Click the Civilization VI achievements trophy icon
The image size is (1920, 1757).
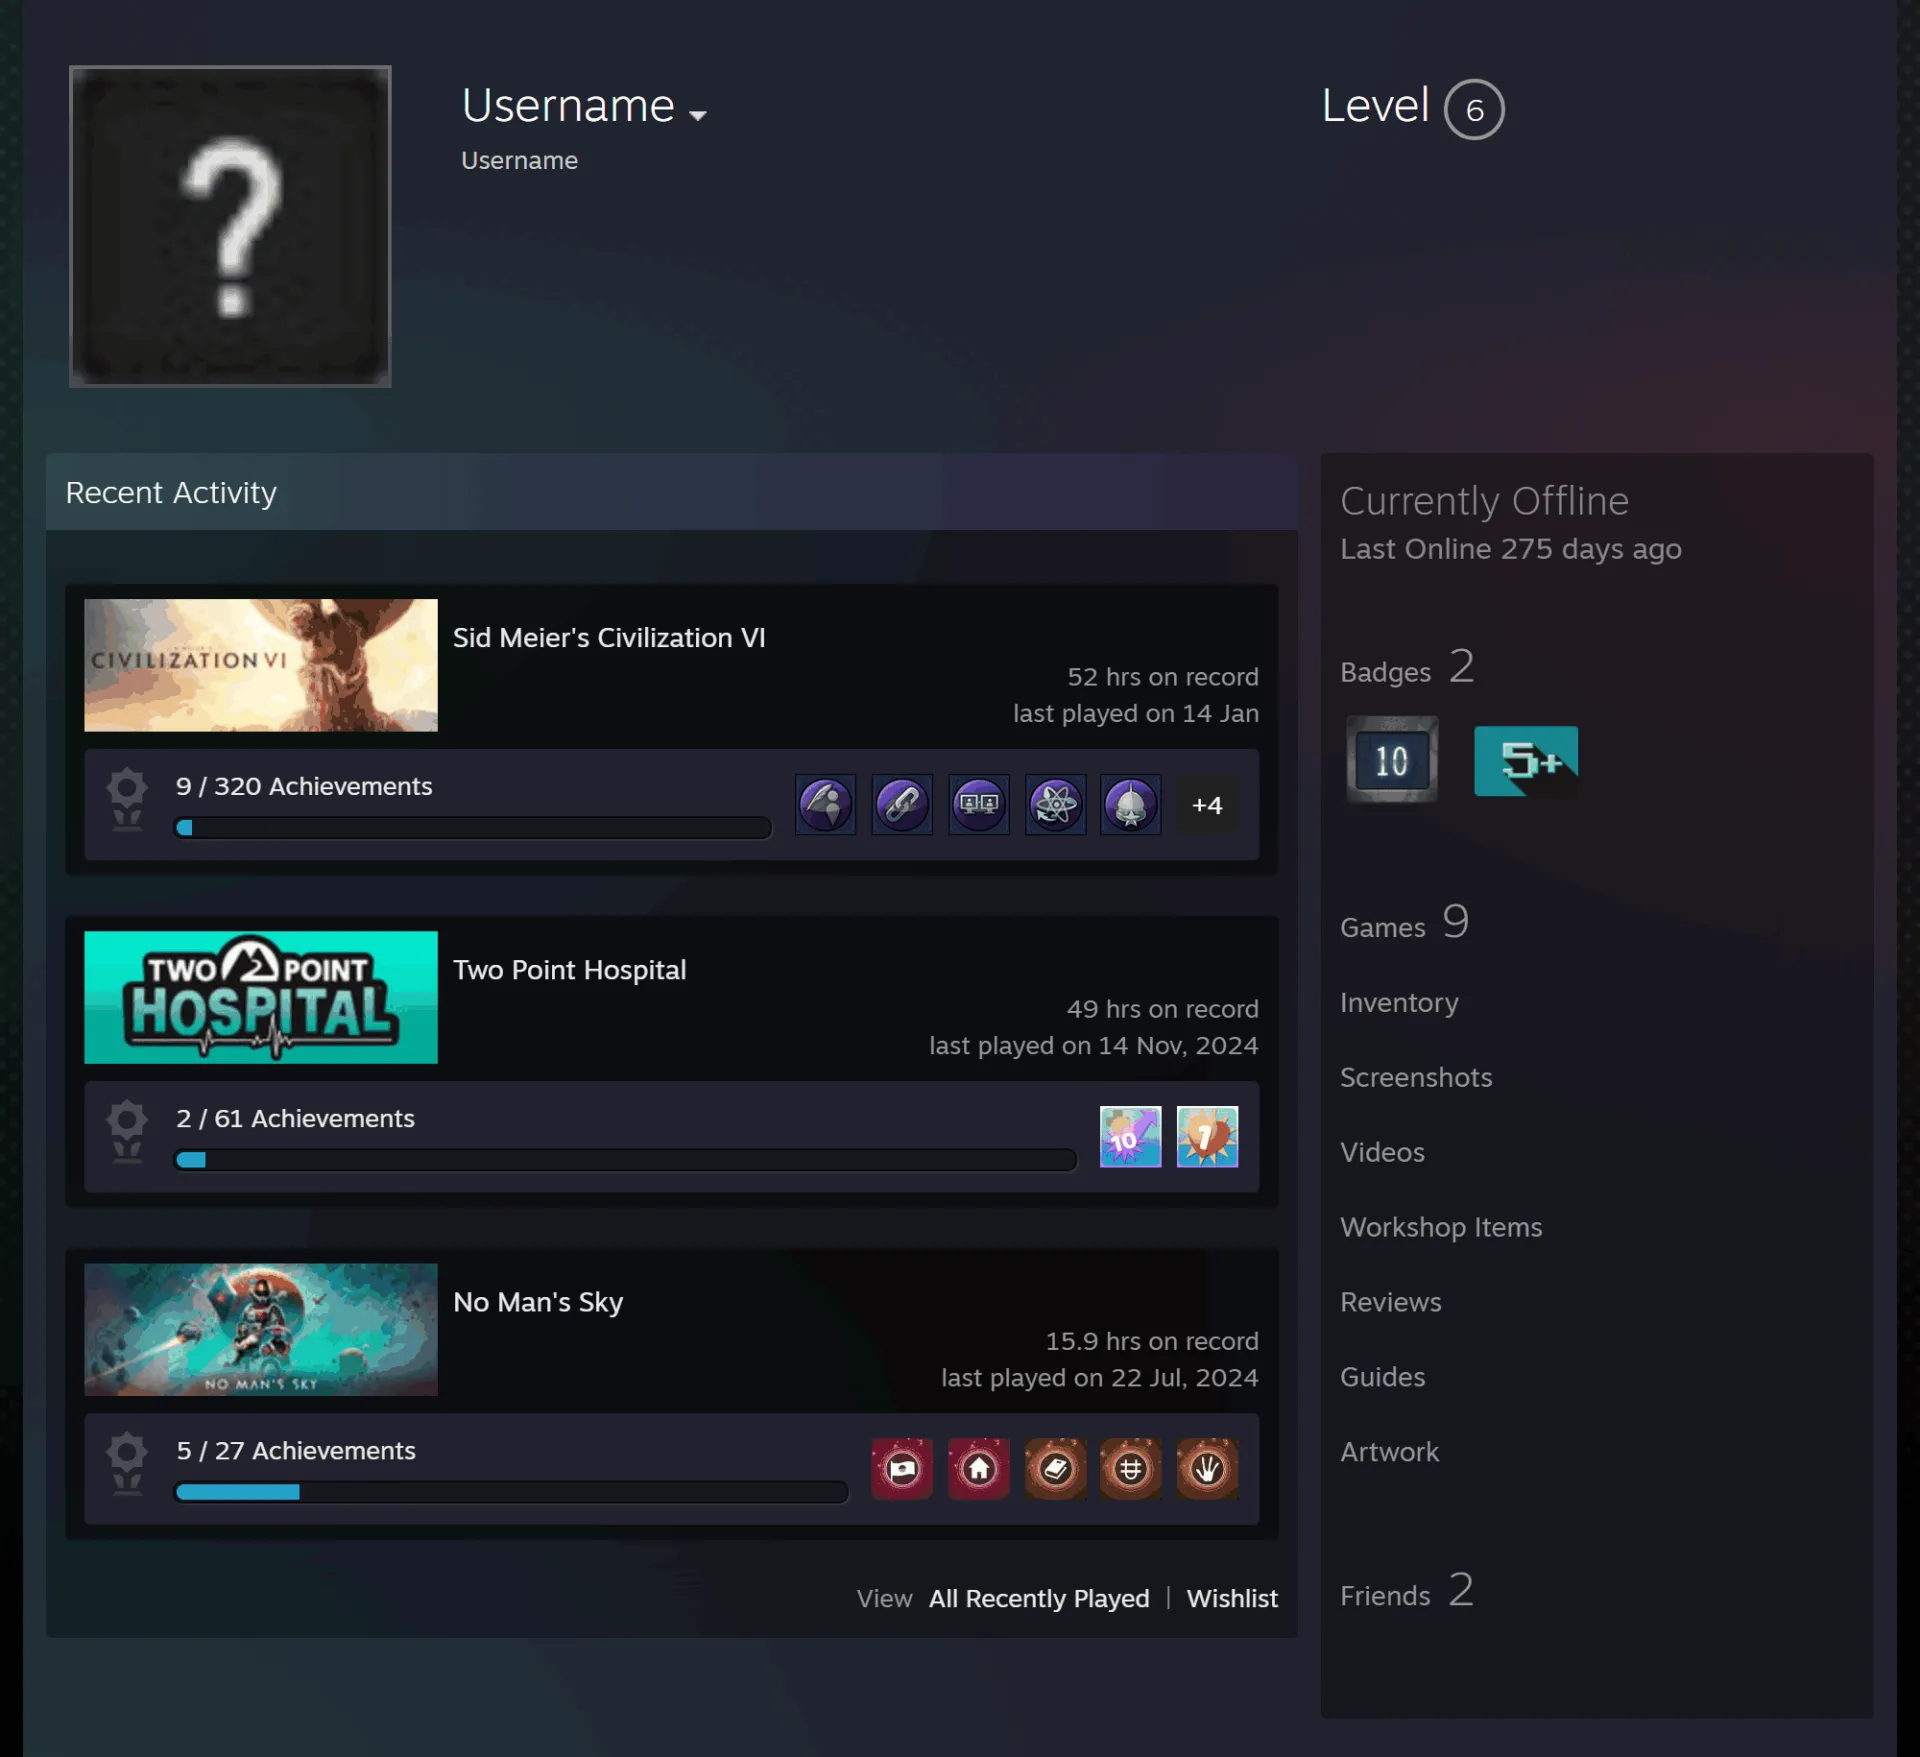pos(127,801)
